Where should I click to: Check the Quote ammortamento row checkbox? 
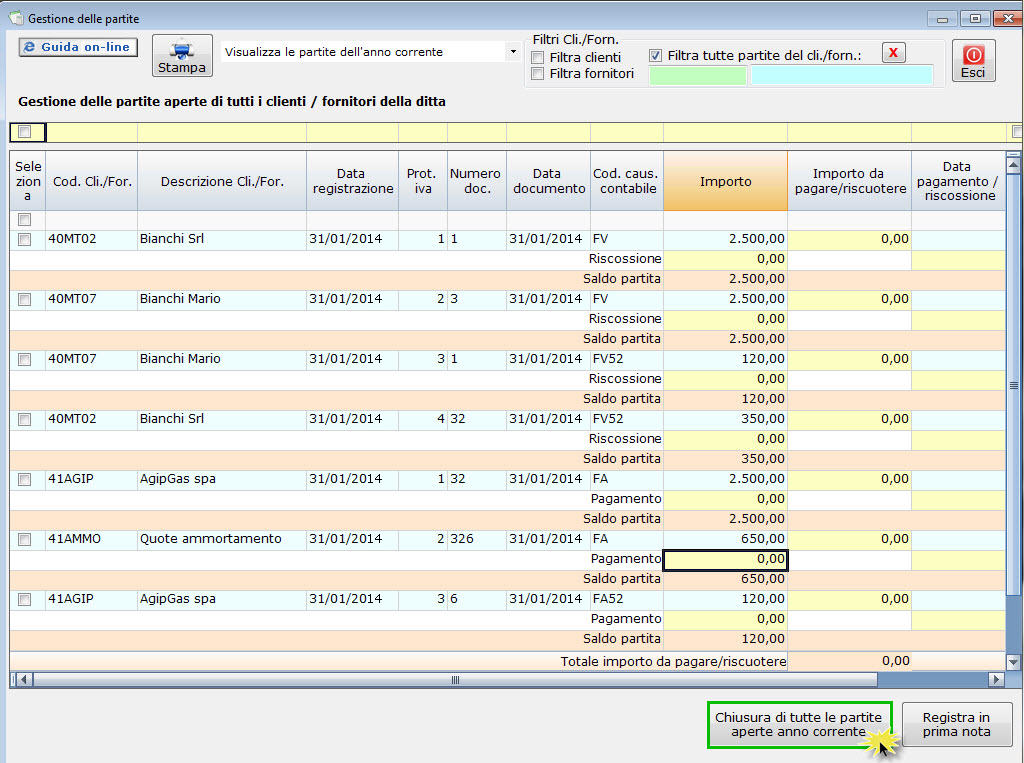click(25, 540)
